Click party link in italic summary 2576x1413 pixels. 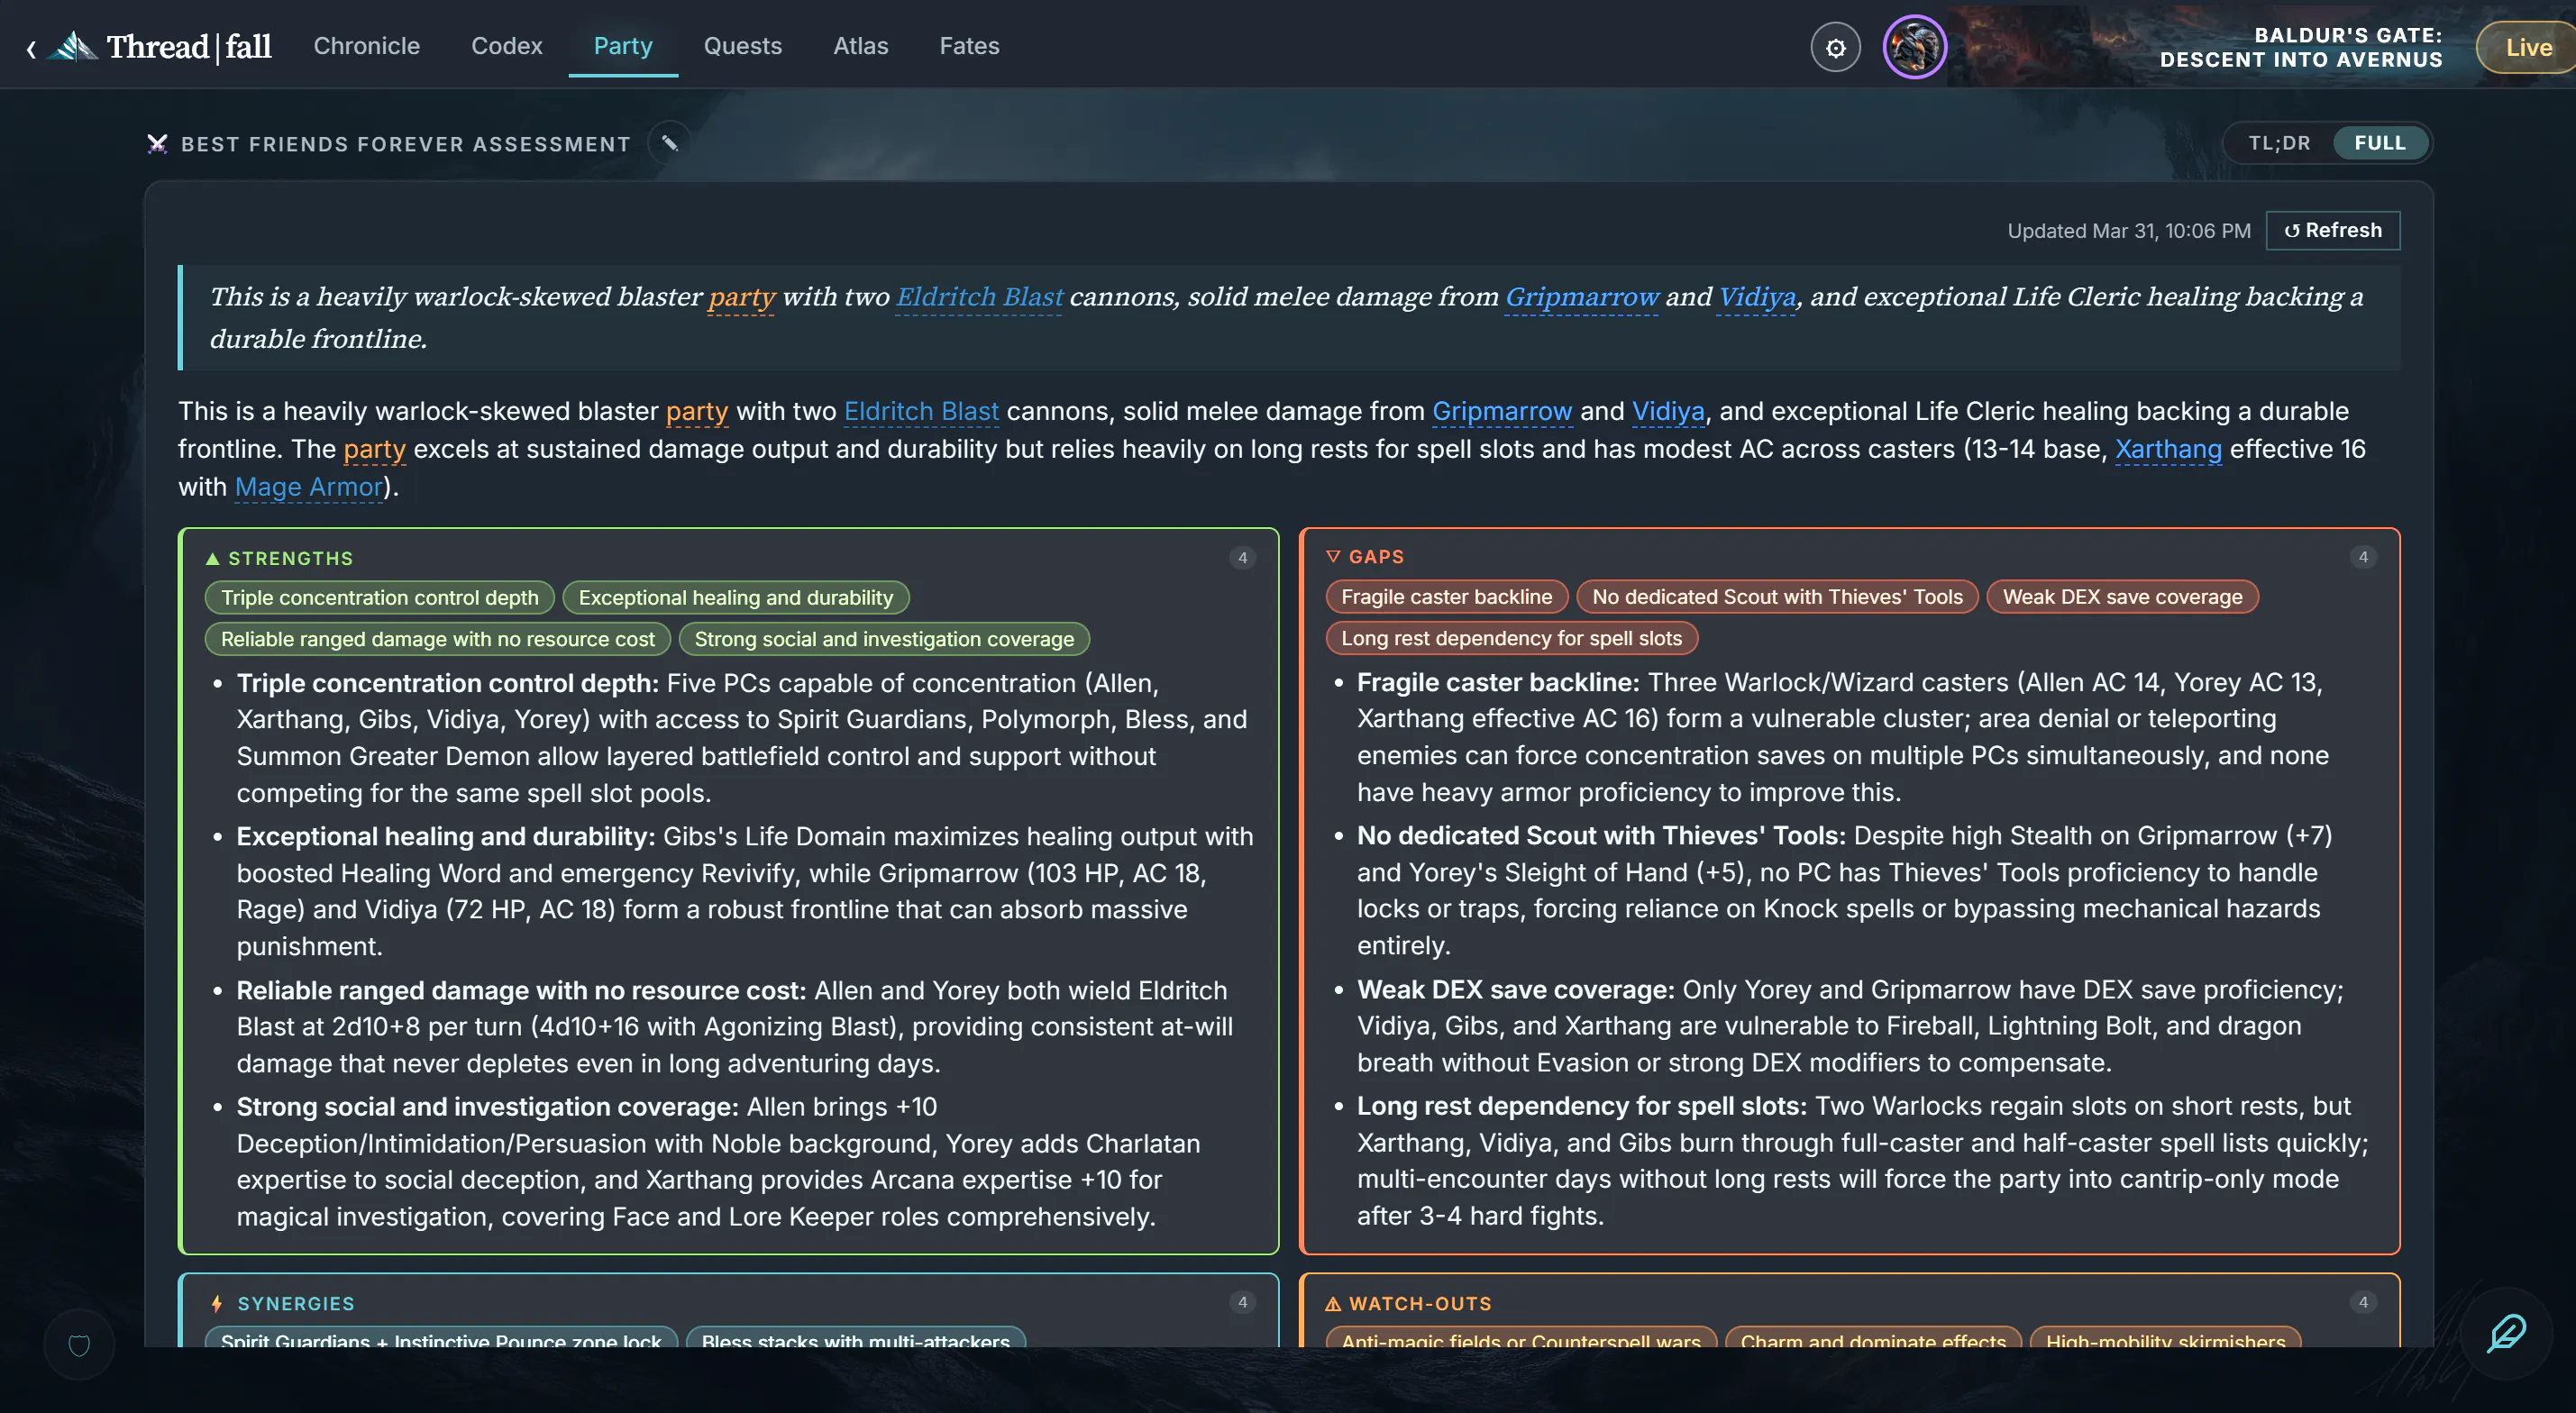pos(741,297)
